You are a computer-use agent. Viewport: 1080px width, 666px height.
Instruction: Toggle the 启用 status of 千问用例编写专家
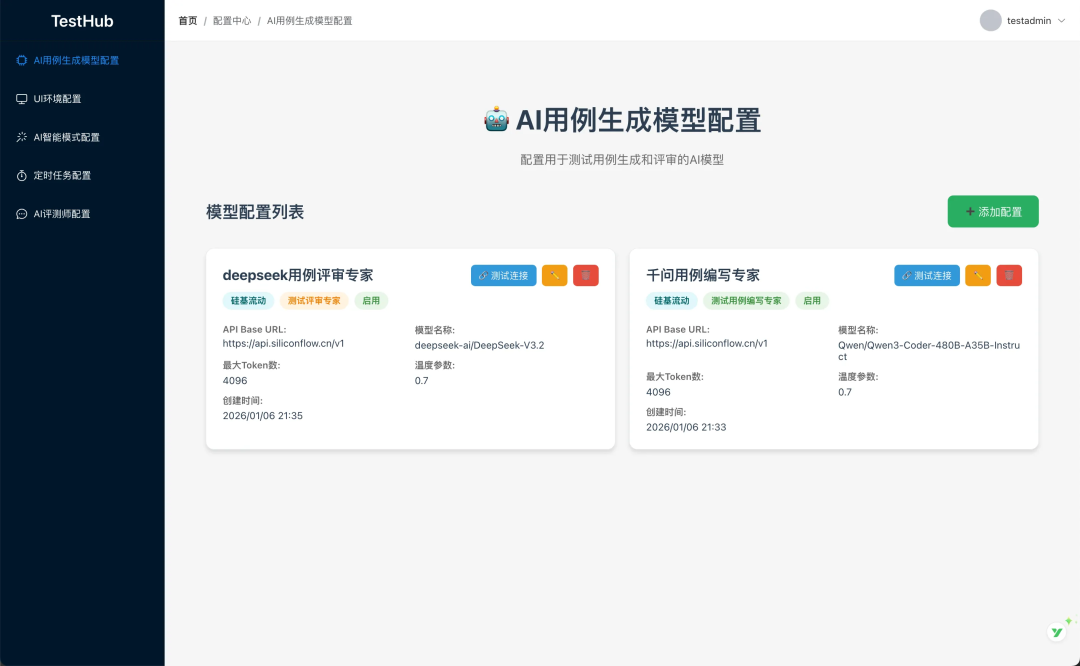(x=811, y=300)
